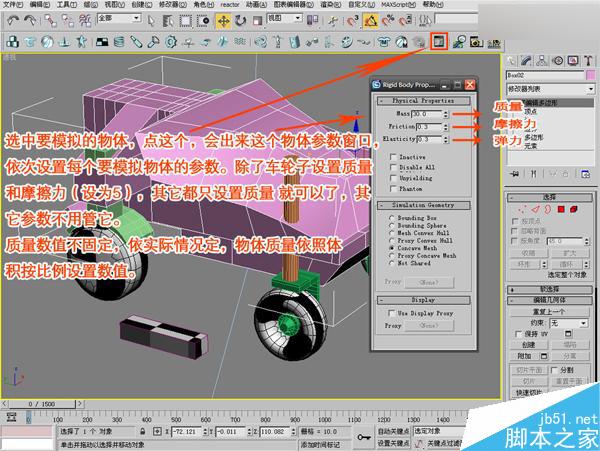
Task: Select the Proxy Concave Mesh option
Action: pyautogui.click(x=392, y=256)
